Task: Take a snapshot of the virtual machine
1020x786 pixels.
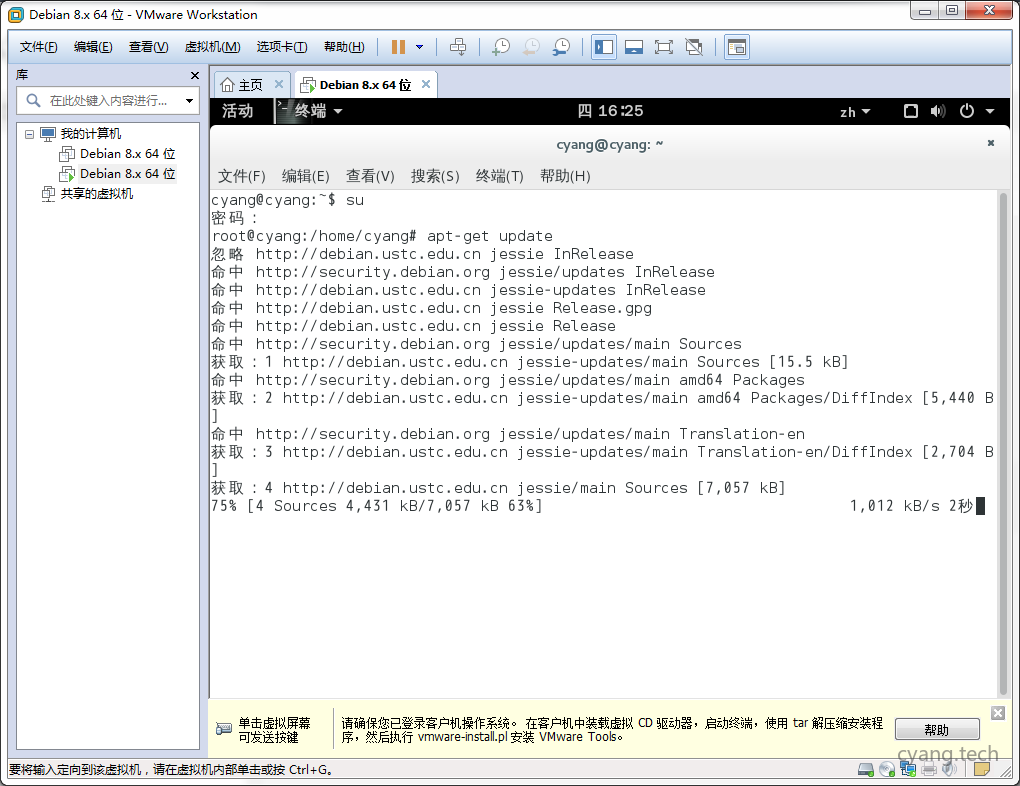Action: click(501, 47)
